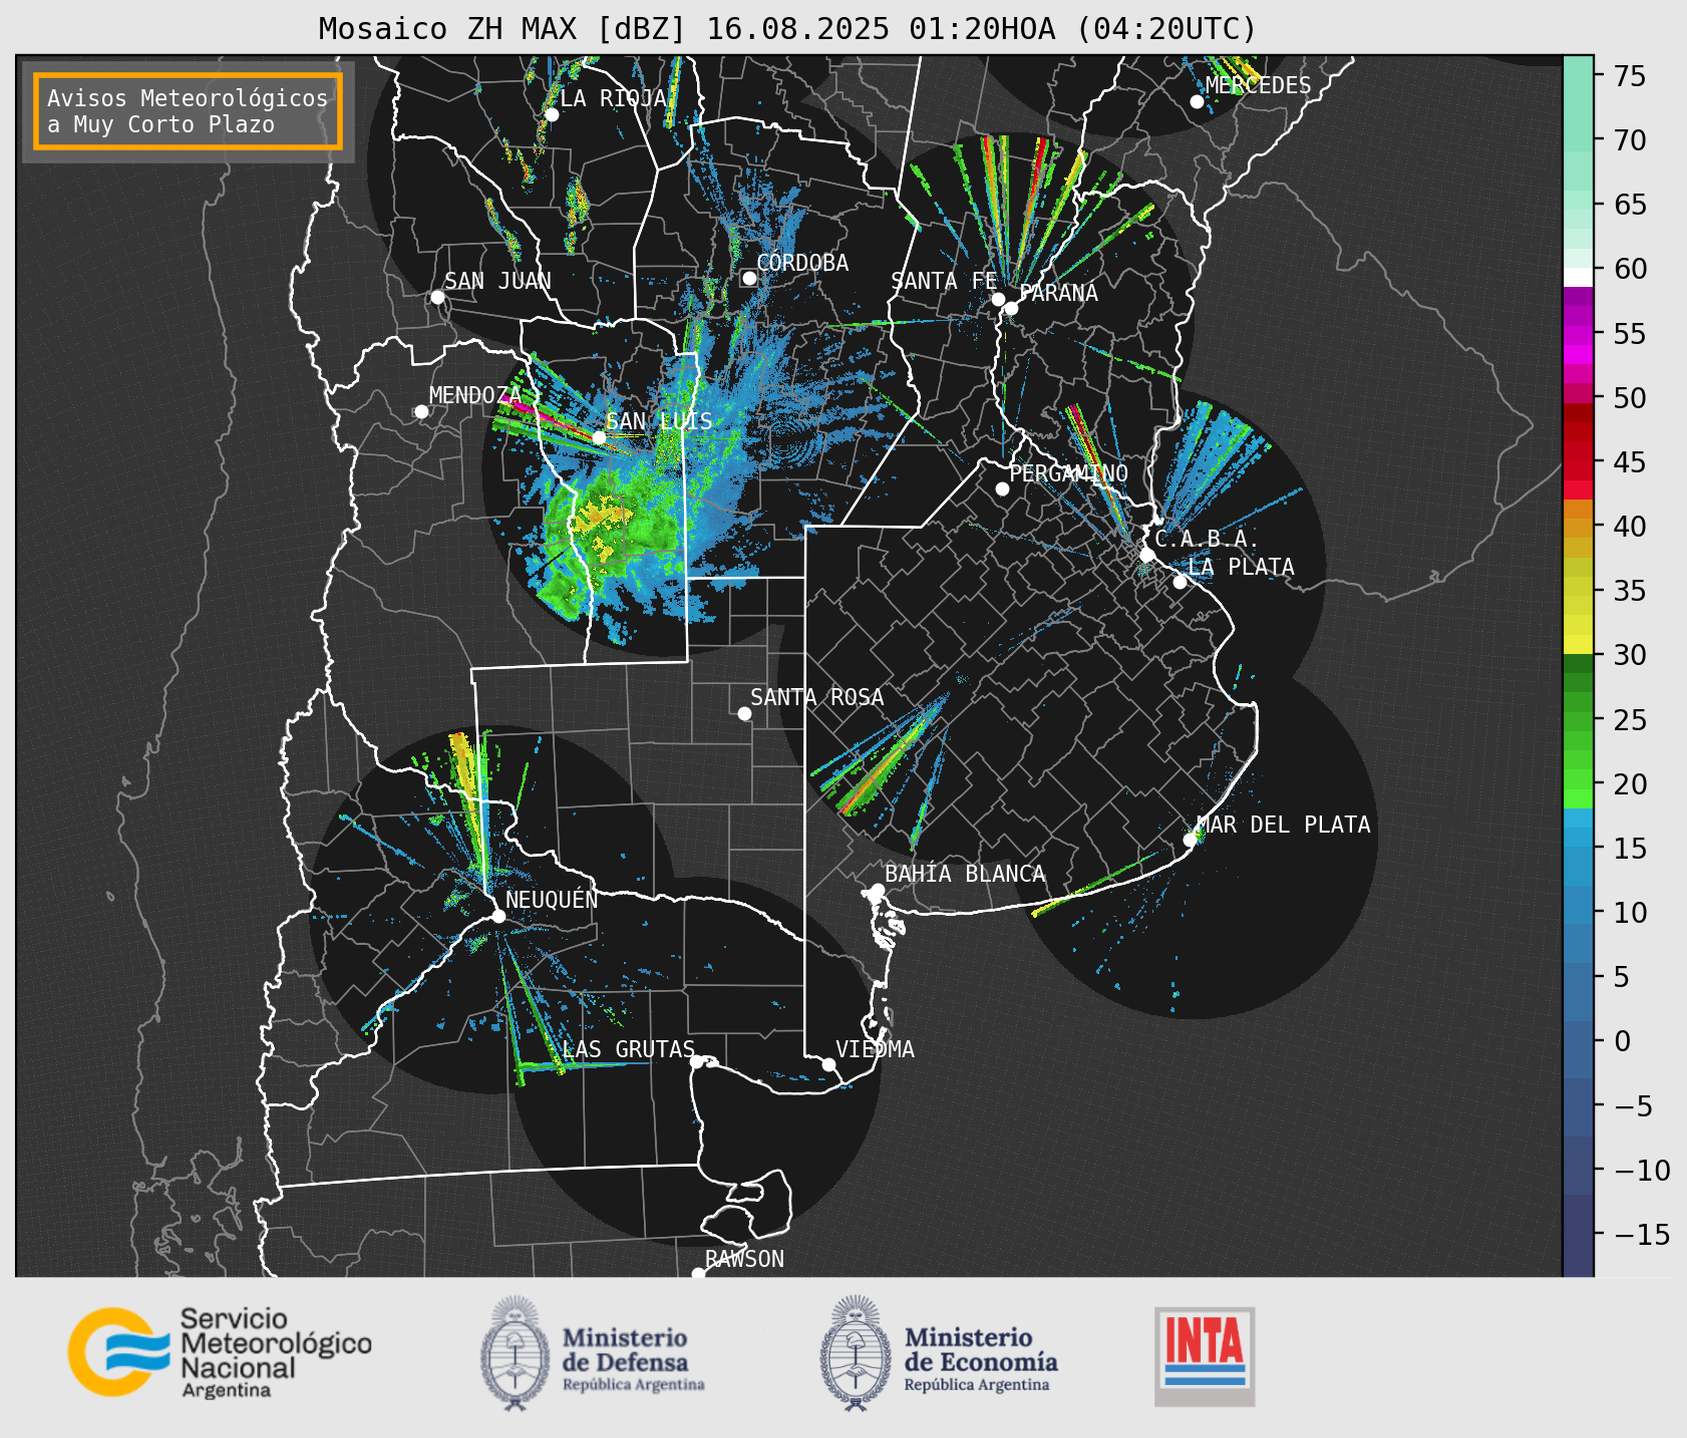Click the Santa Rosa city marker dot
The width and height of the screenshot is (1687, 1438).
point(744,713)
